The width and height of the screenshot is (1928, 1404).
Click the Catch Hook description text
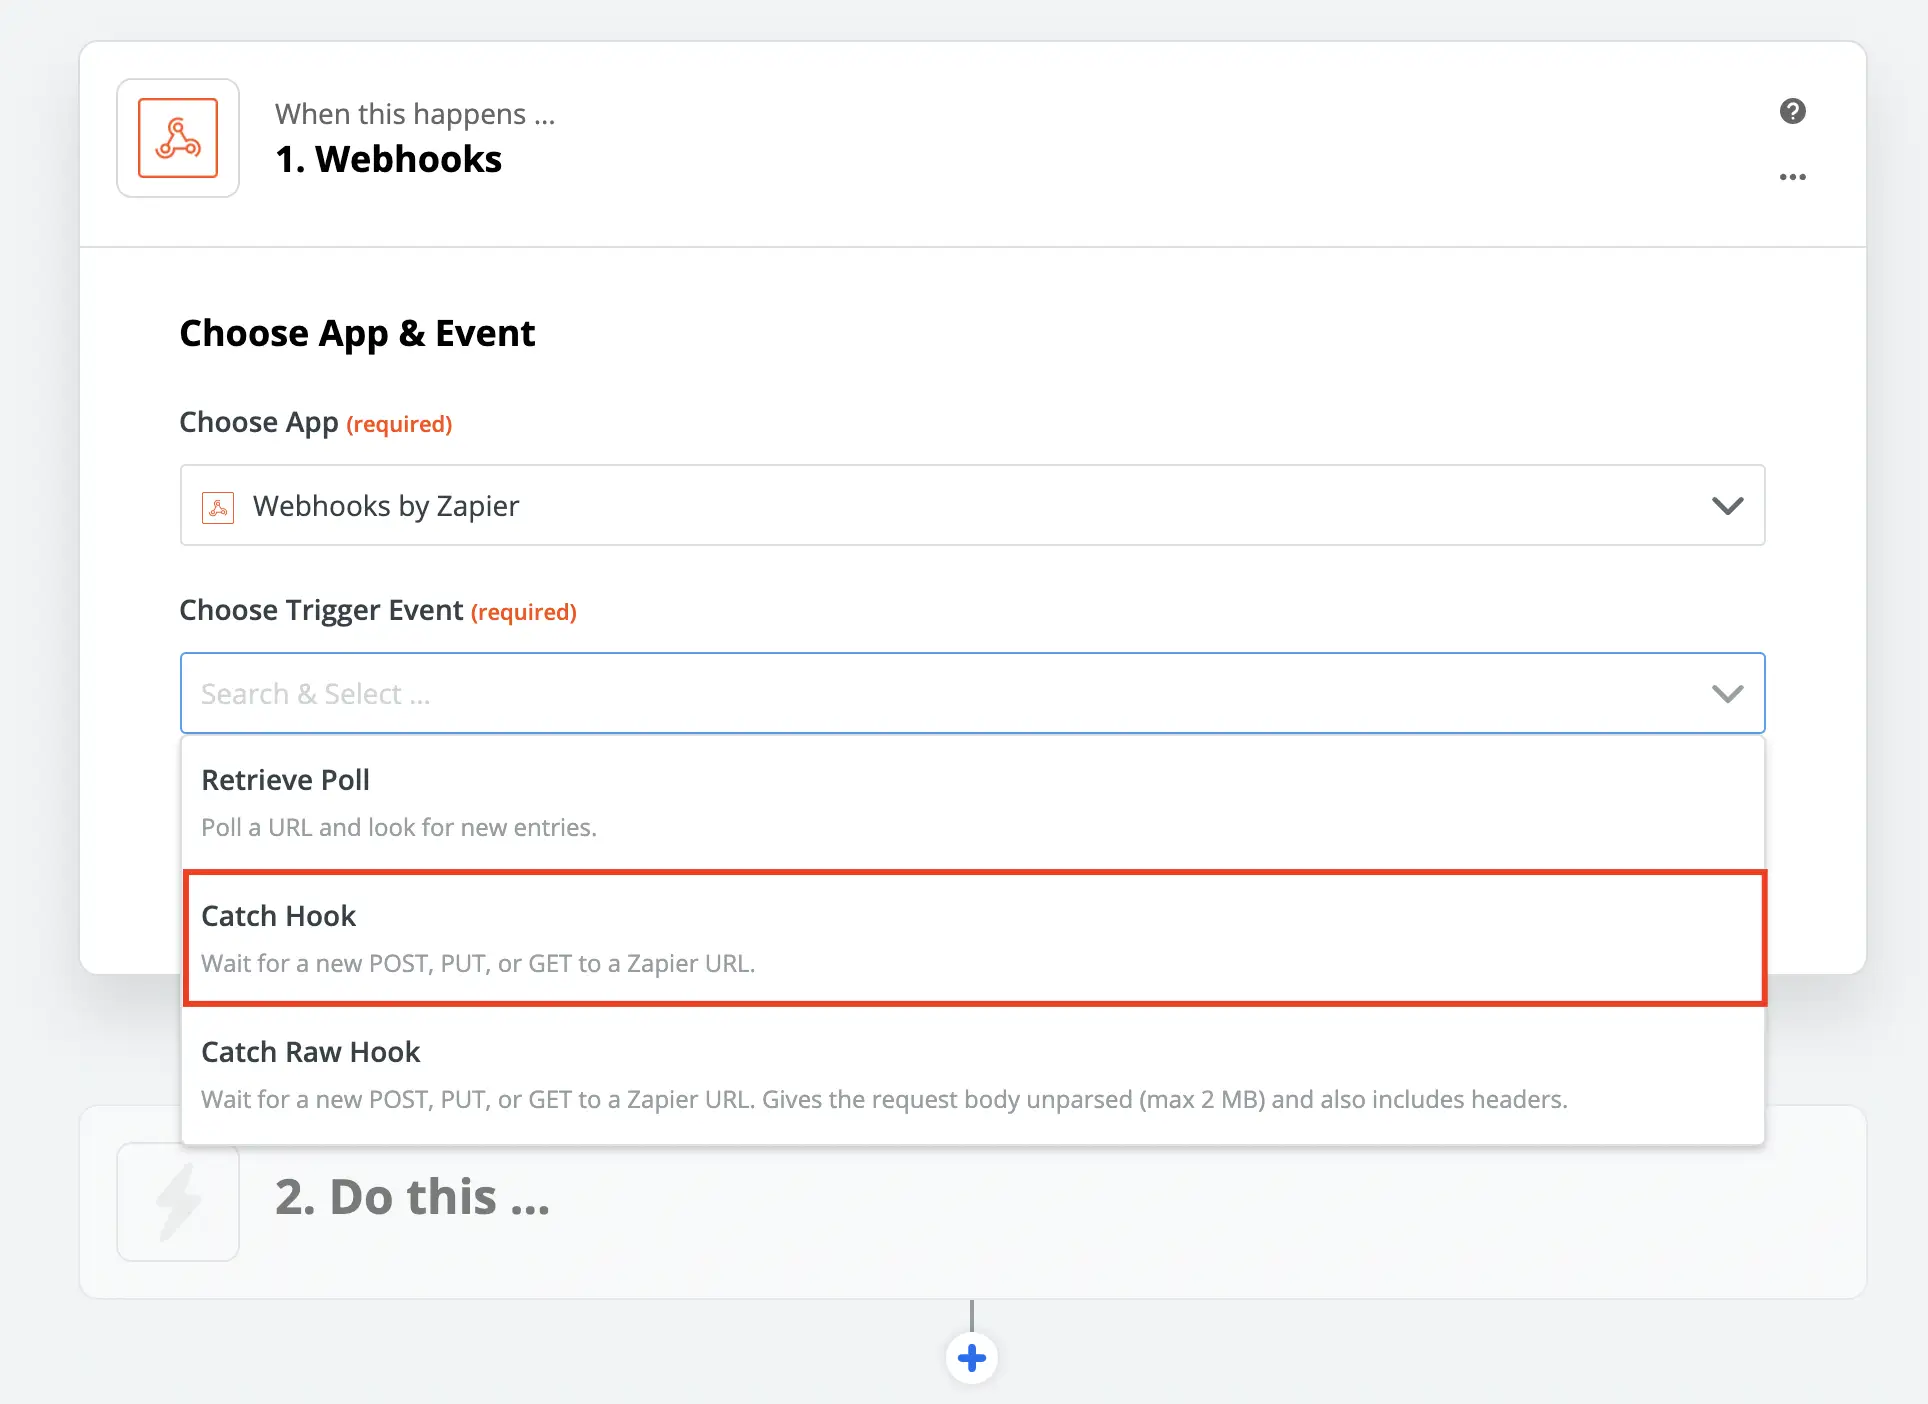(x=479, y=963)
